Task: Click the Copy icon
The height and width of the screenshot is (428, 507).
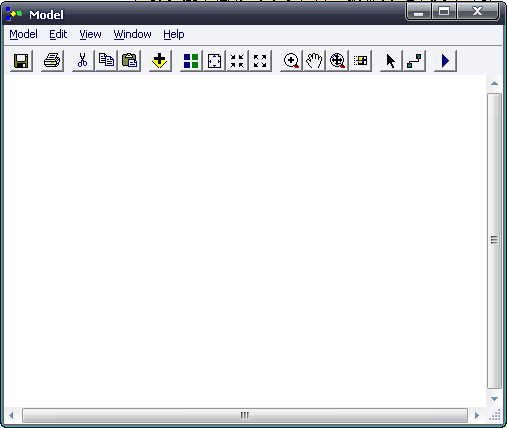Action: point(106,61)
